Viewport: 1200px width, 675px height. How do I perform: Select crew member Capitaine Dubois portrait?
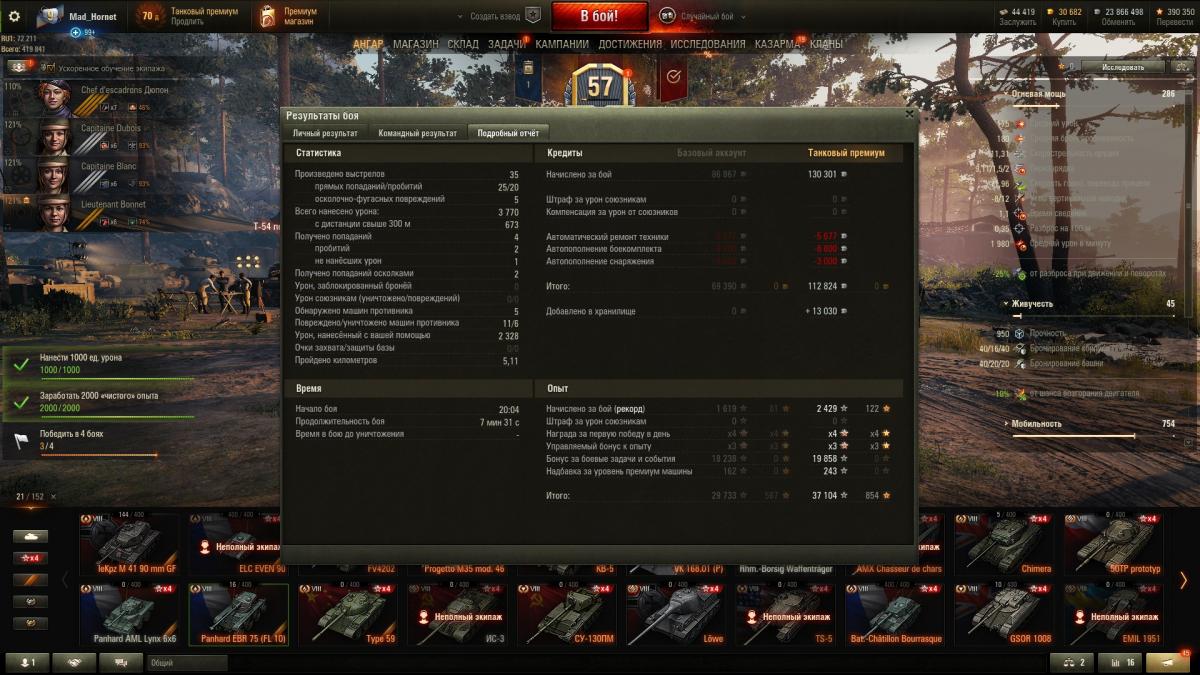pos(53,136)
